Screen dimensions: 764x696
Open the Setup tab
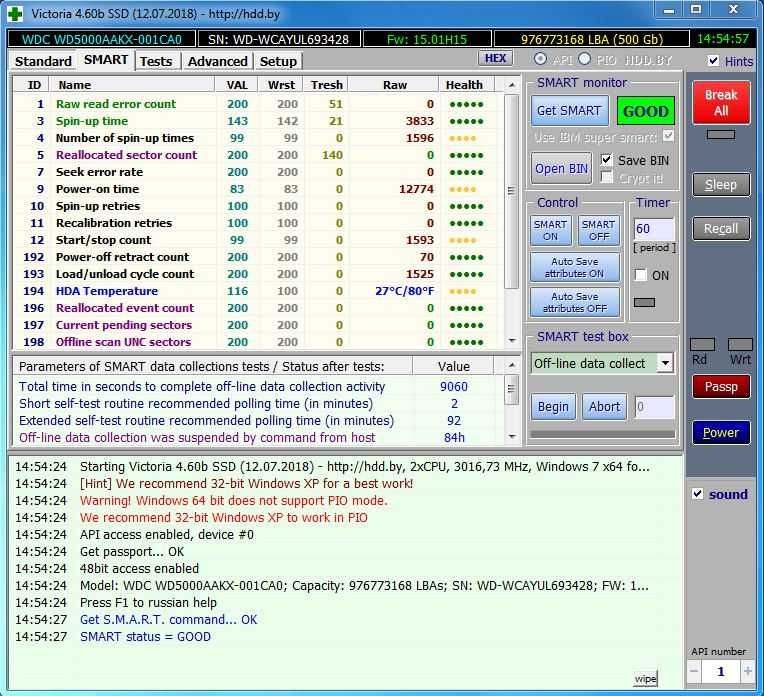tap(278, 61)
